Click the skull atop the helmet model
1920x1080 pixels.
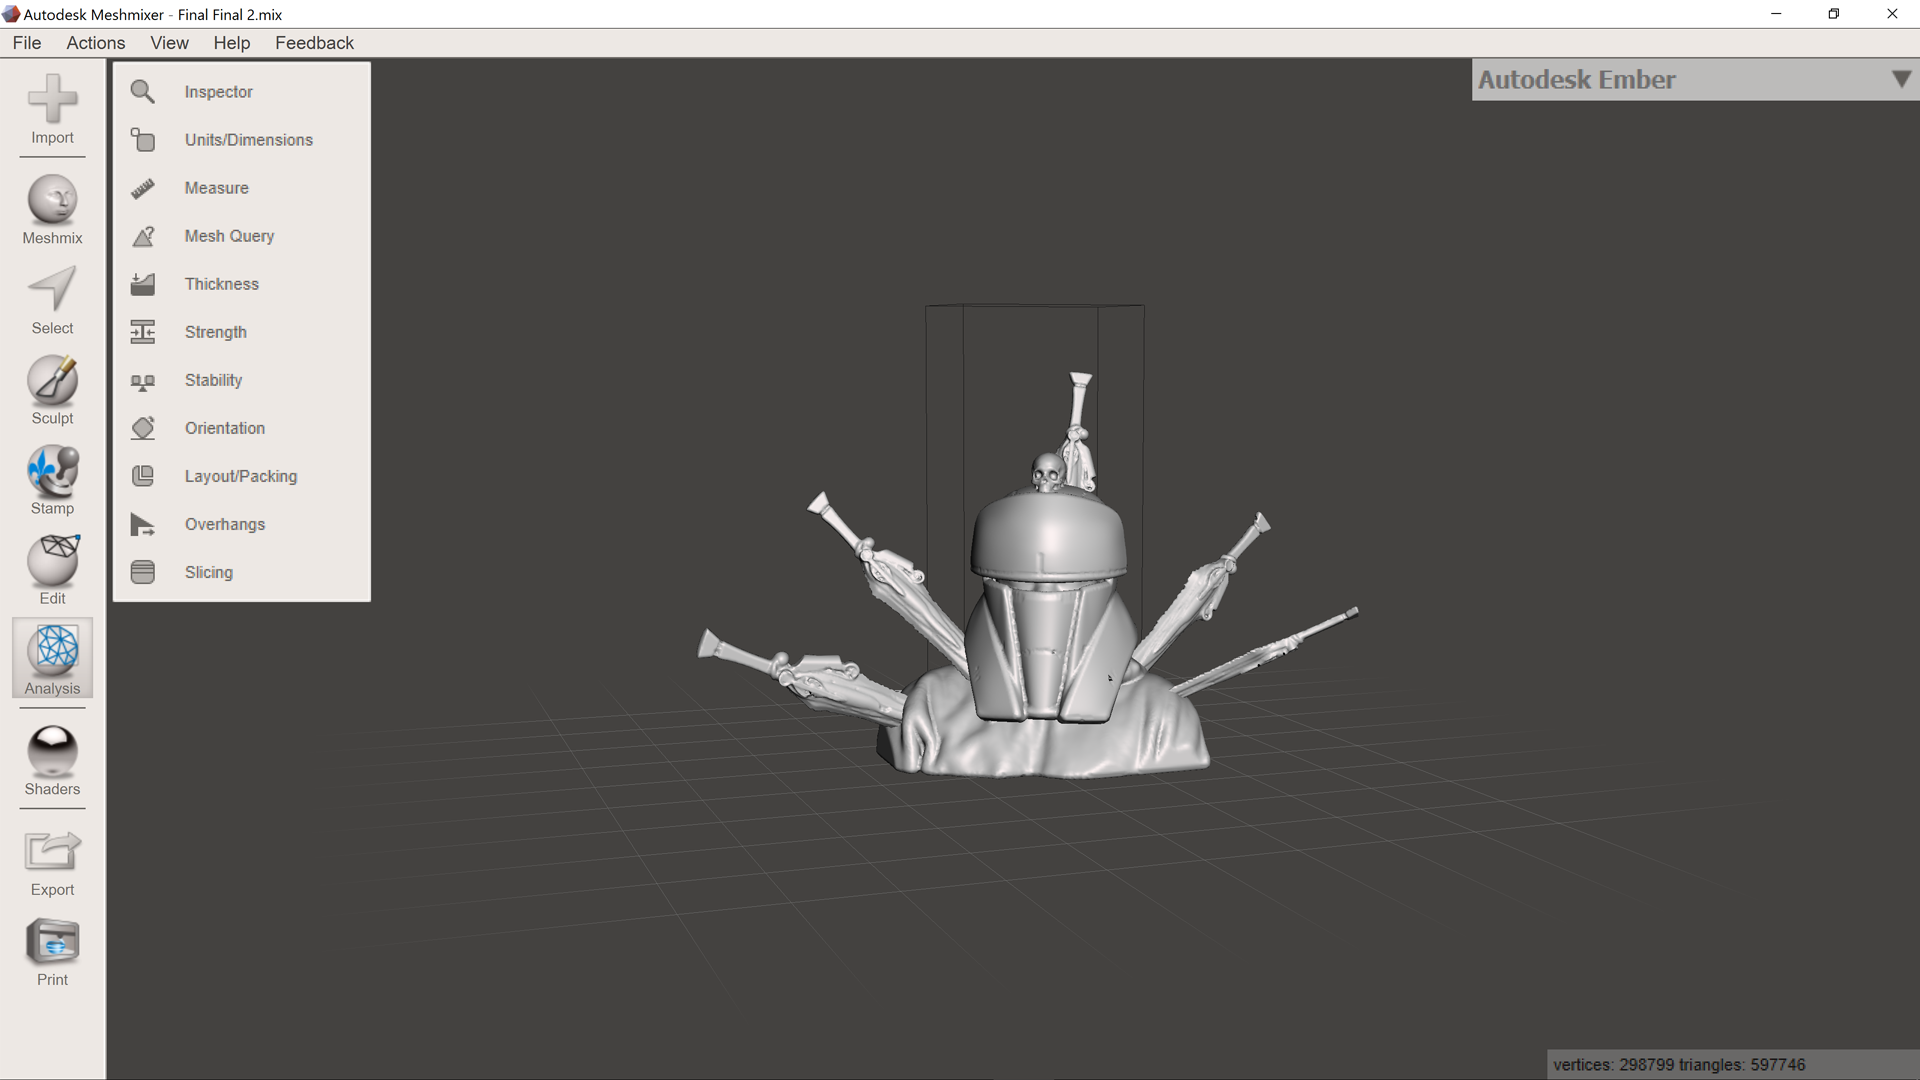1047,472
